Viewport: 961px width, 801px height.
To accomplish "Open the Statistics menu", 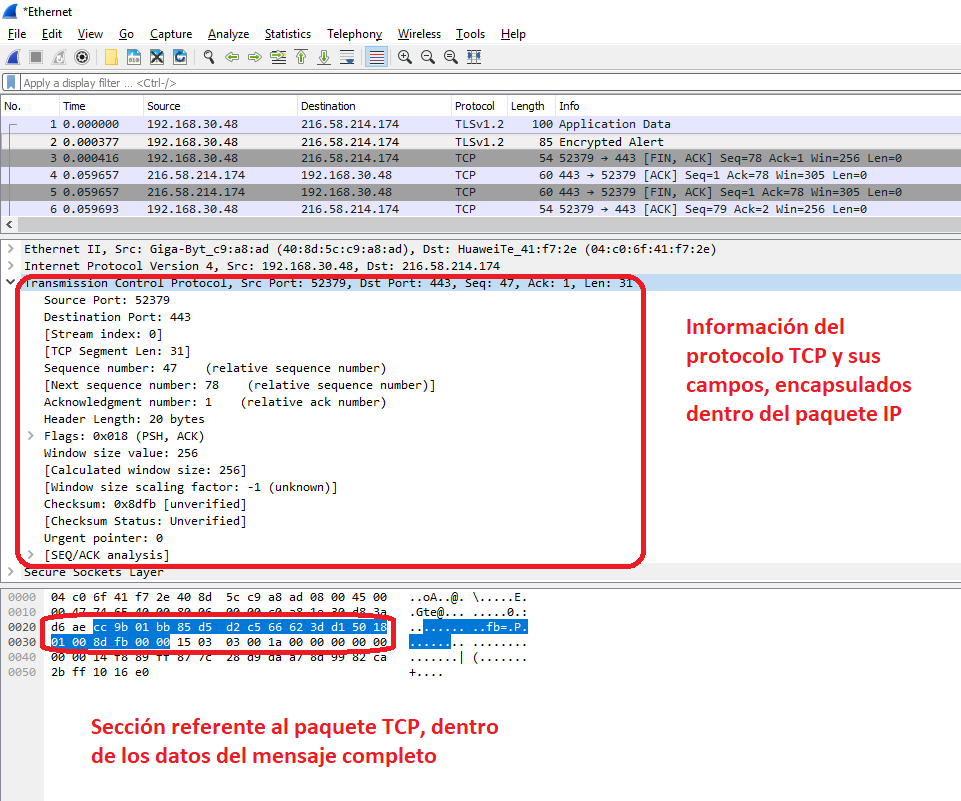I will [x=287, y=34].
